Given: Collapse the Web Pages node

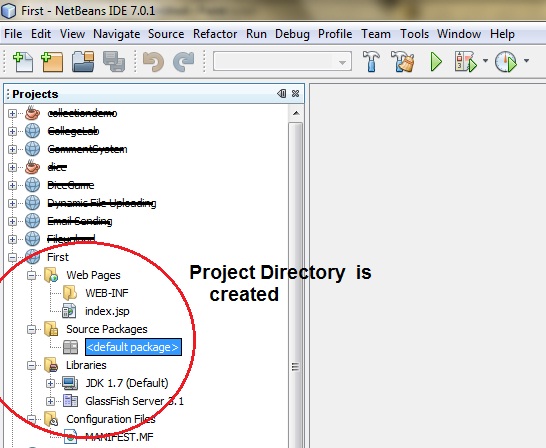Looking at the screenshot, I should [31, 275].
